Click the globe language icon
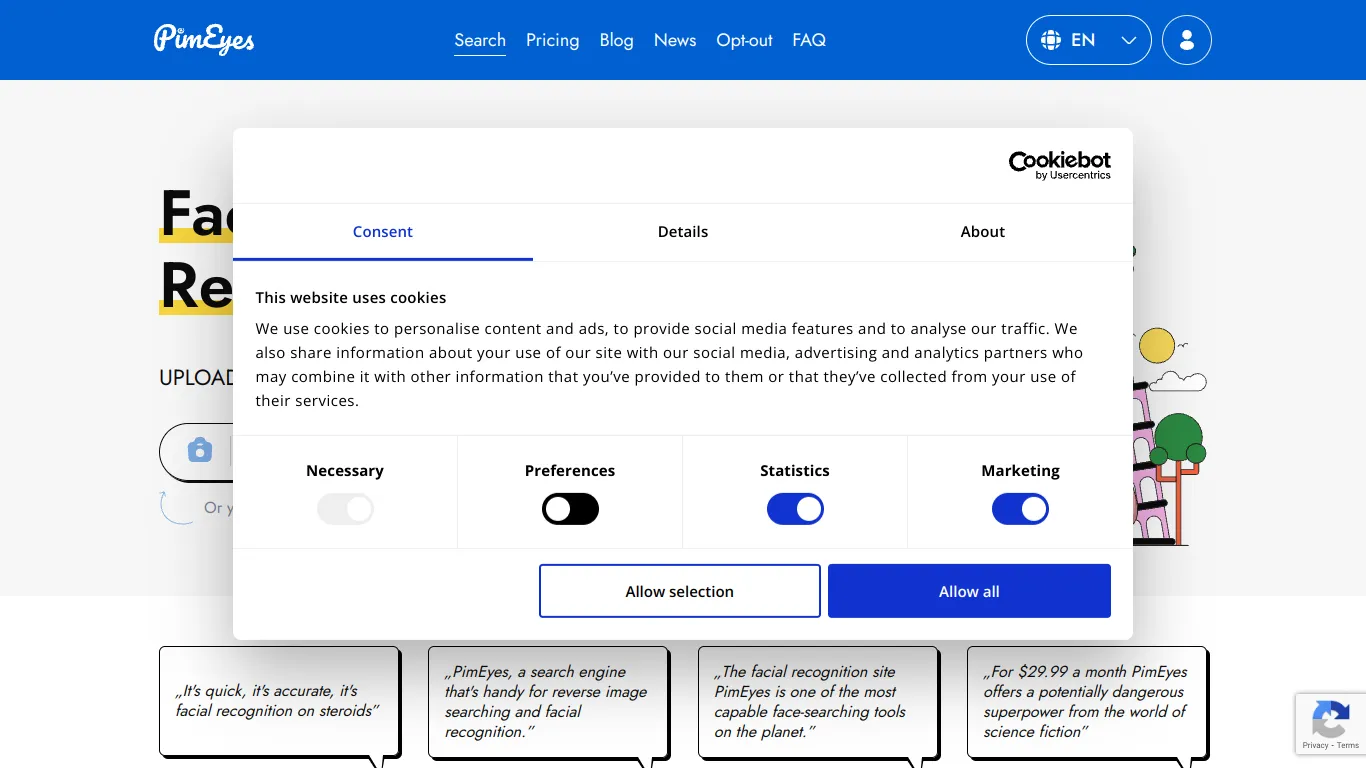 [1050, 40]
